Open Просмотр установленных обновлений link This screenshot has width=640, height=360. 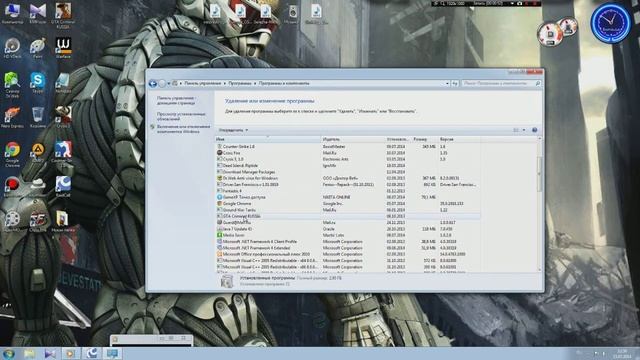[181, 116]
